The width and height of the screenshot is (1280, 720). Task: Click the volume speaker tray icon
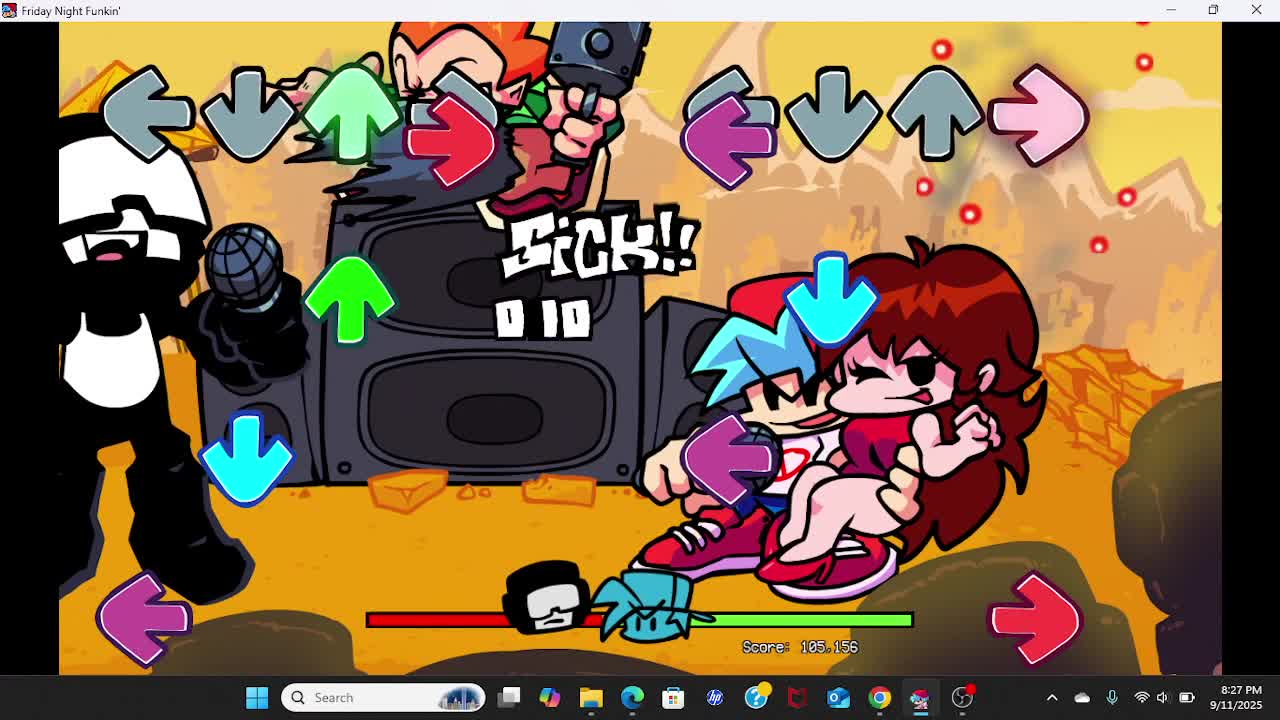click(x=1162, y=697)
